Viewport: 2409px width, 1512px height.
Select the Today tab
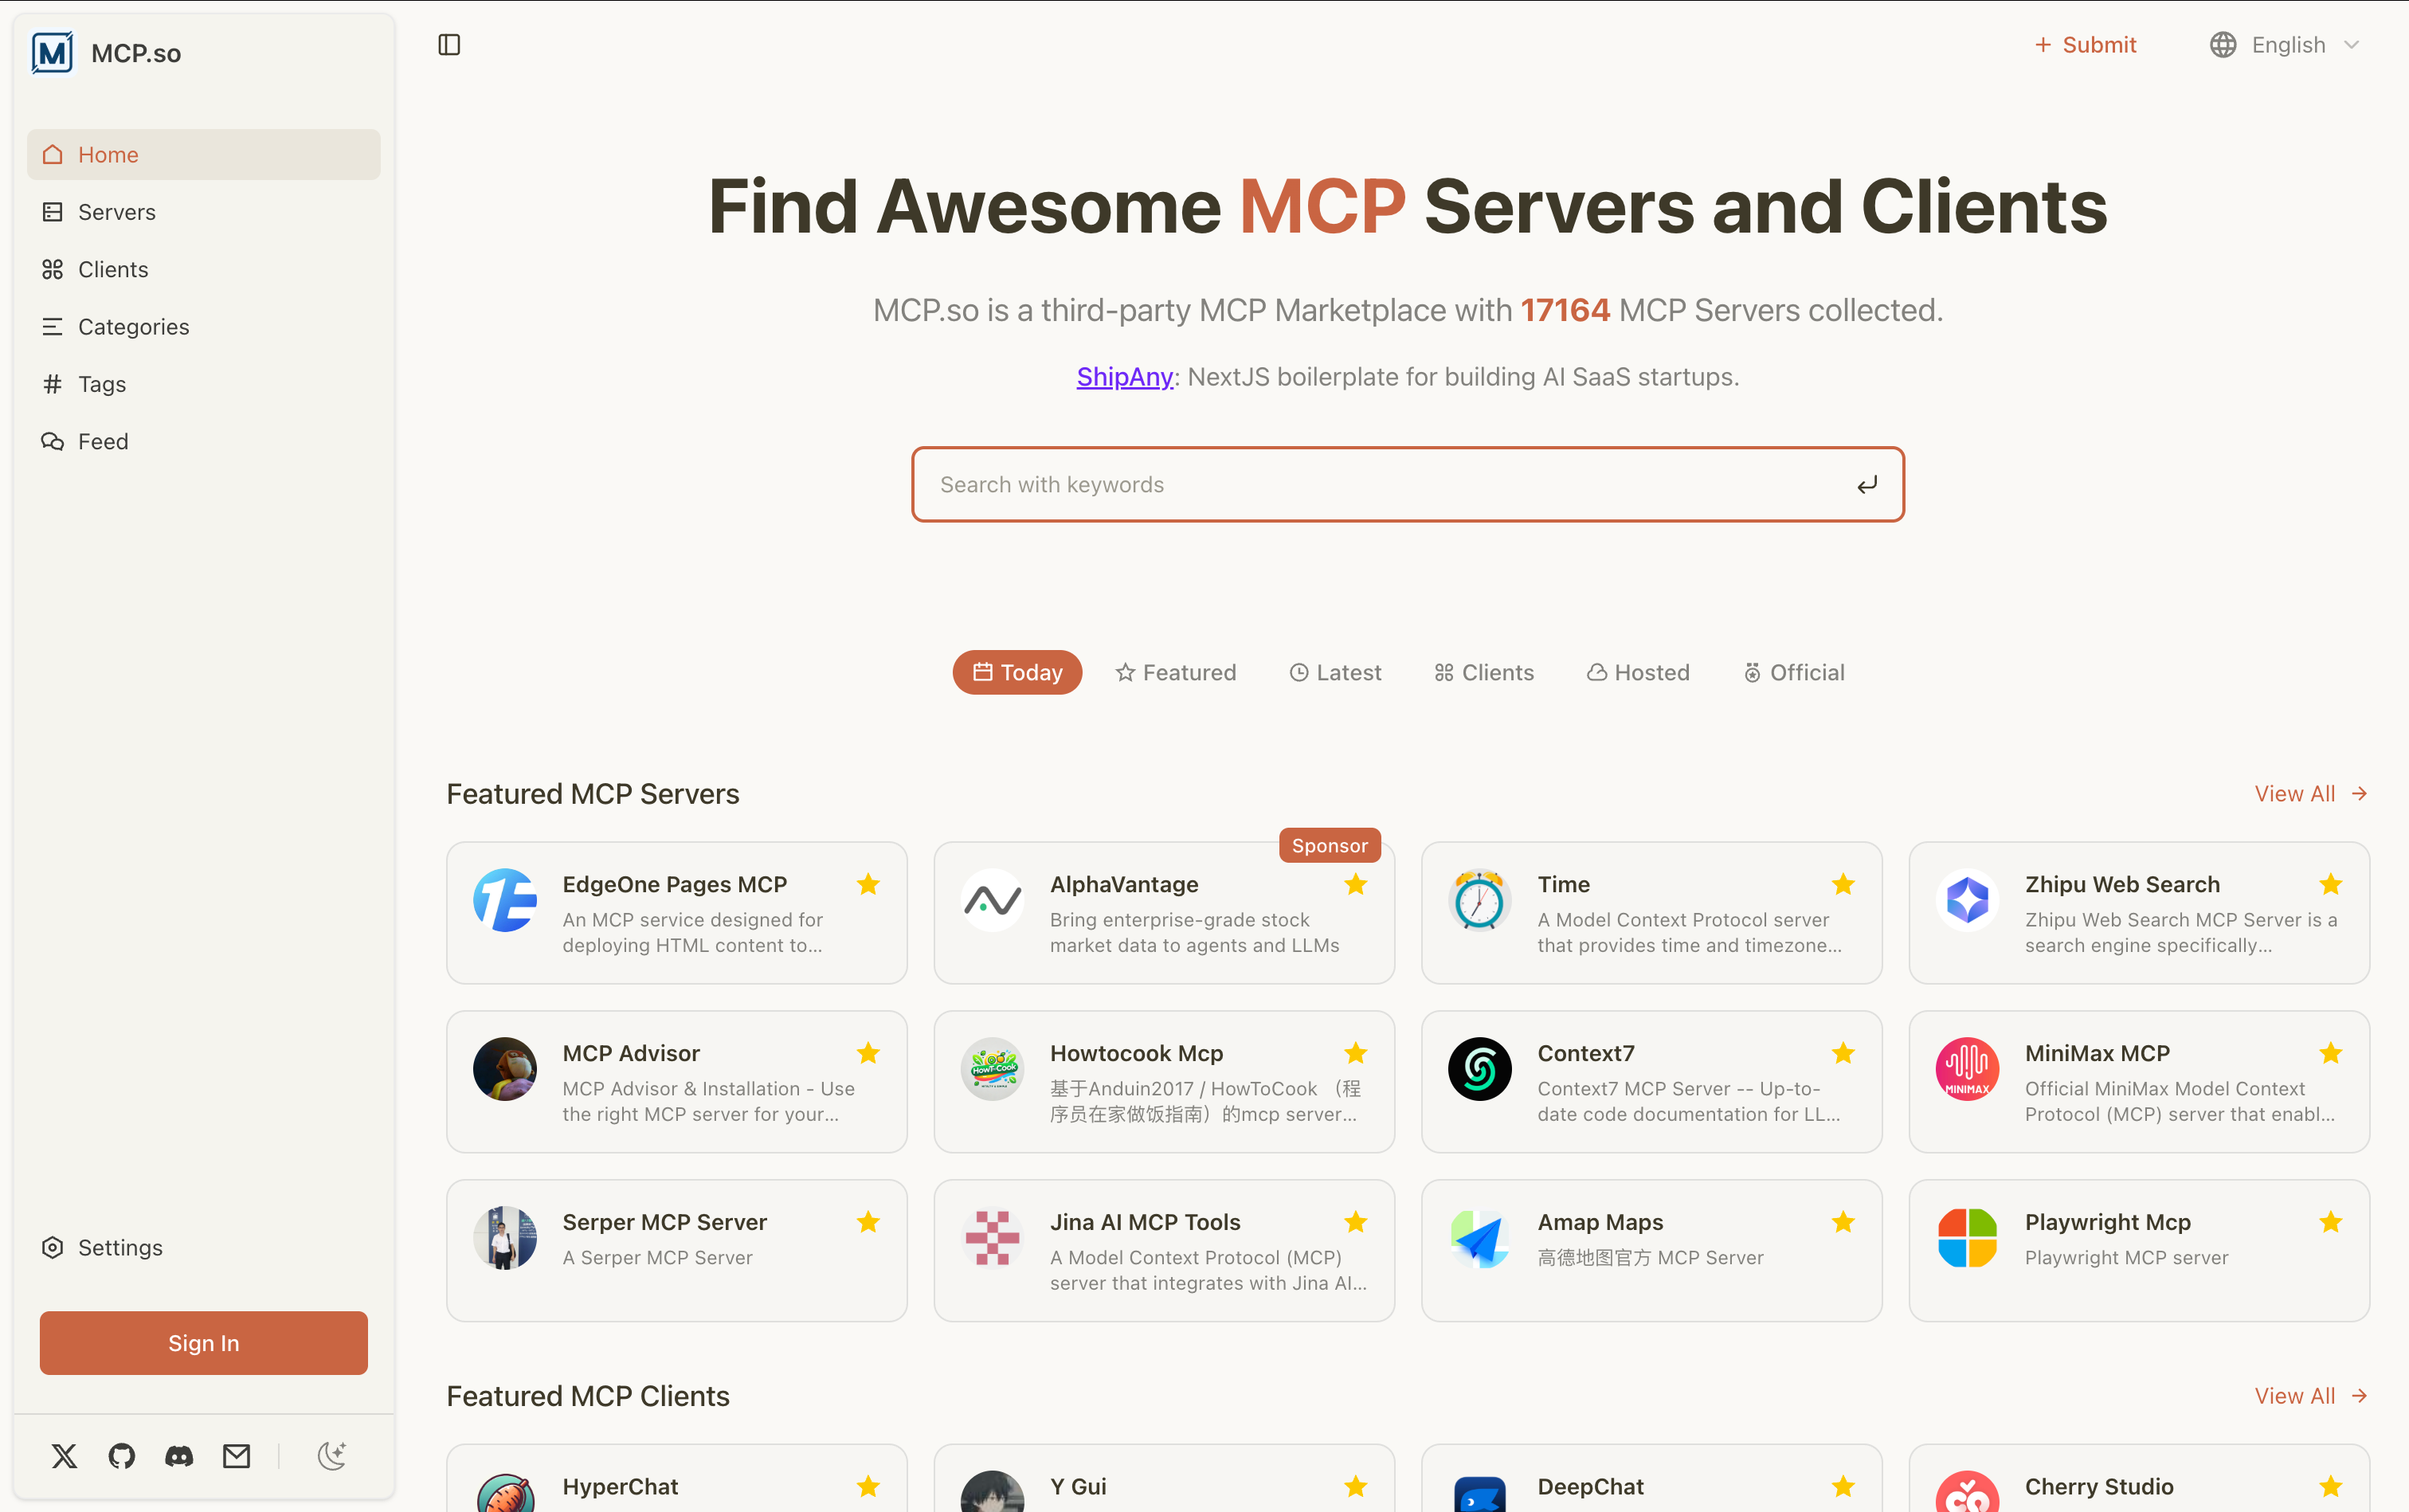pos(1017,673)
